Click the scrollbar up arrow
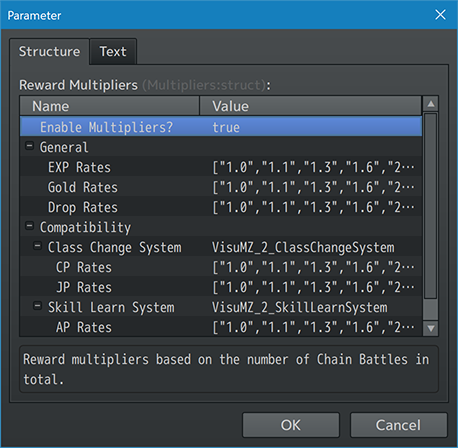This screenshot has width=458, height=448. (431, 104)
